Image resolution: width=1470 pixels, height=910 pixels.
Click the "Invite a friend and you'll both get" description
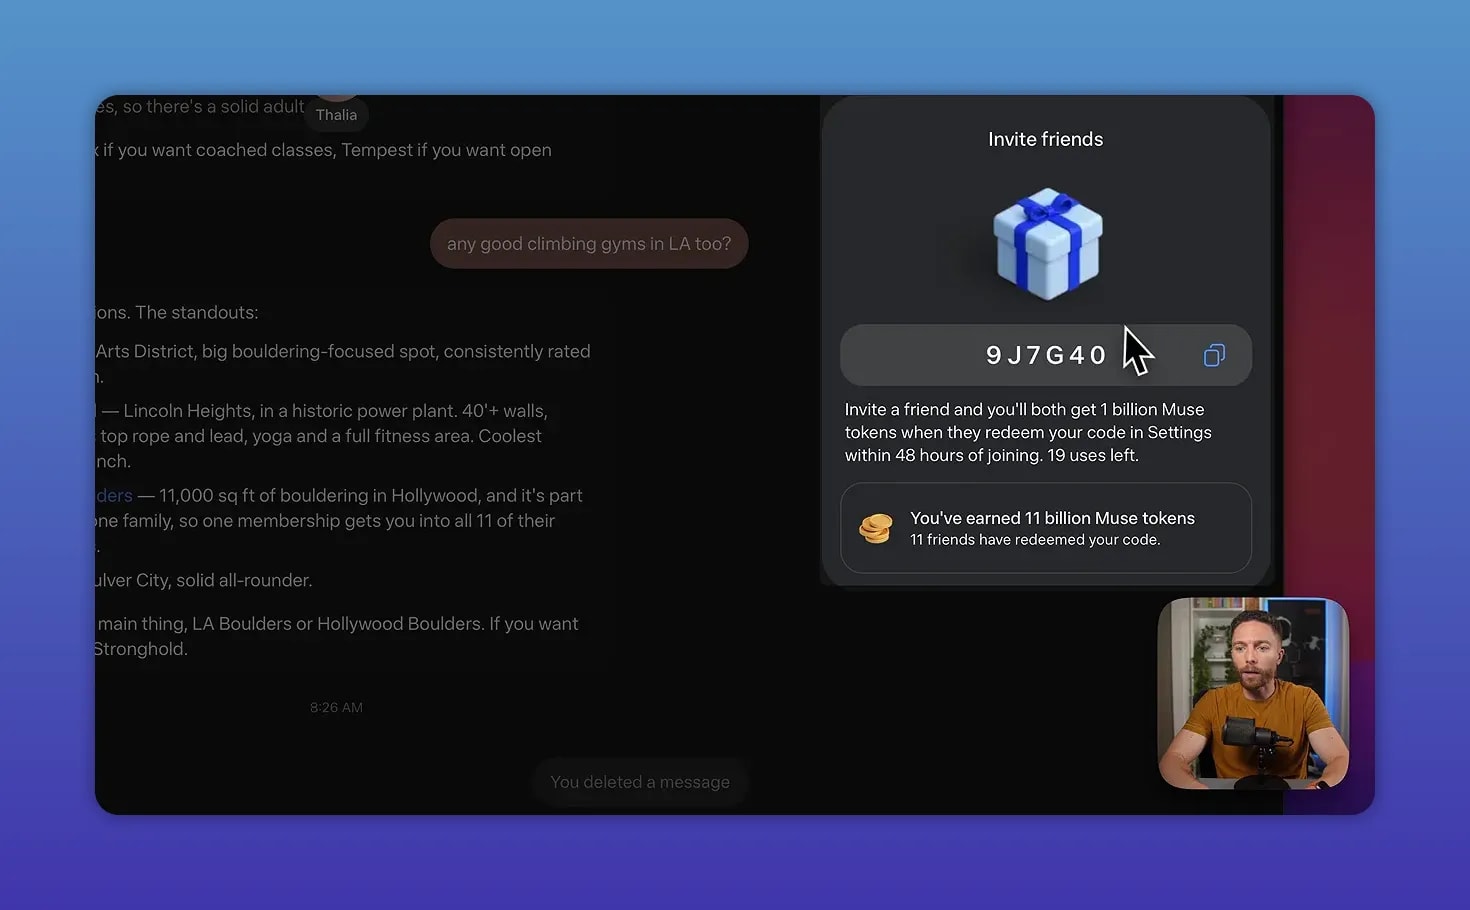click(x=1028, y=432)
